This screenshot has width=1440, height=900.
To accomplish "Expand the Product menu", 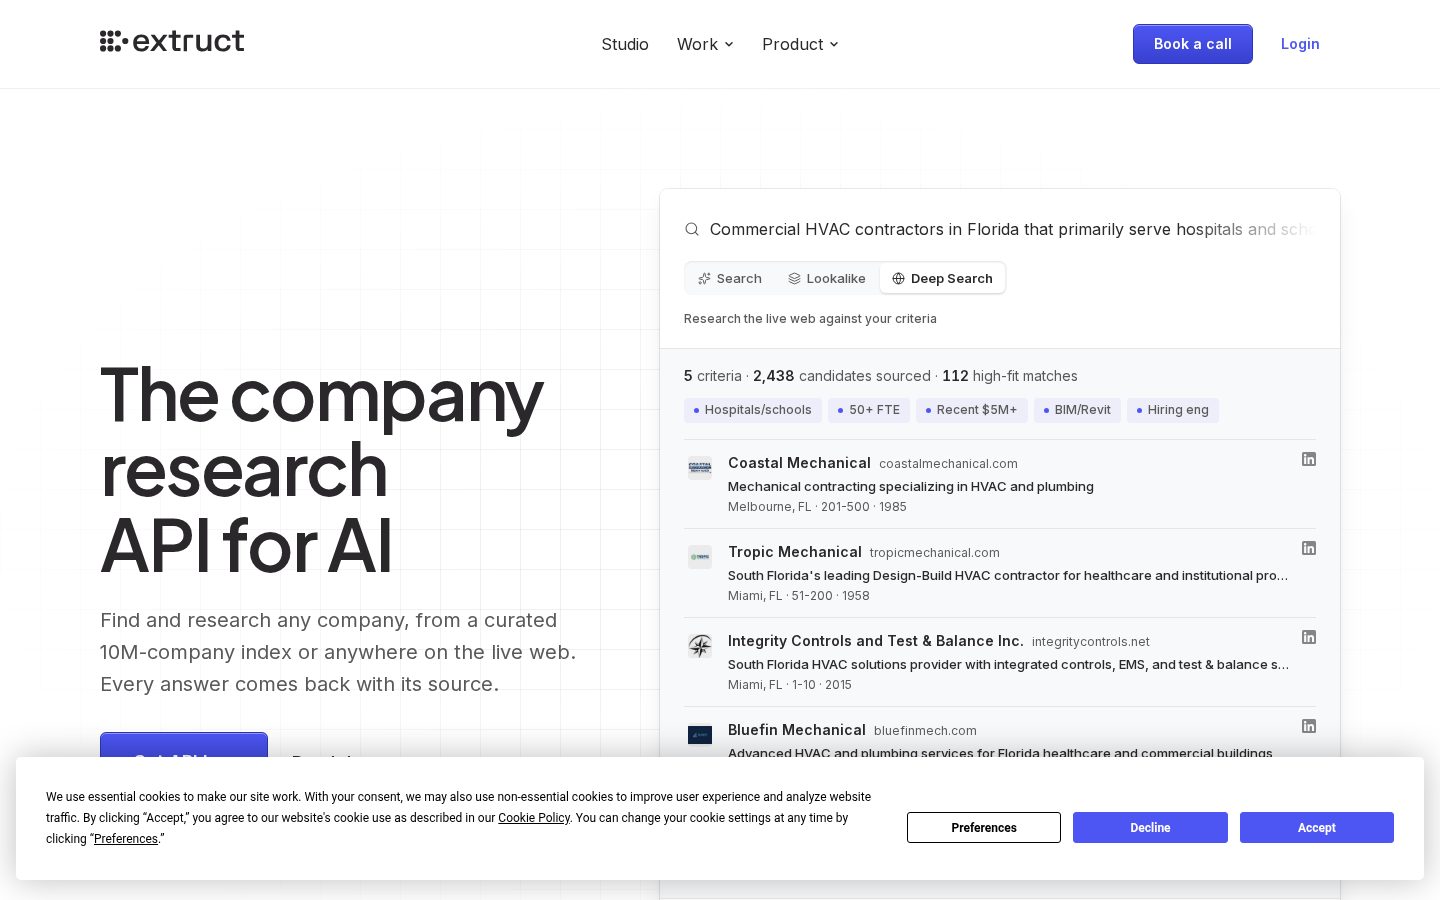I will click(800, 44).
